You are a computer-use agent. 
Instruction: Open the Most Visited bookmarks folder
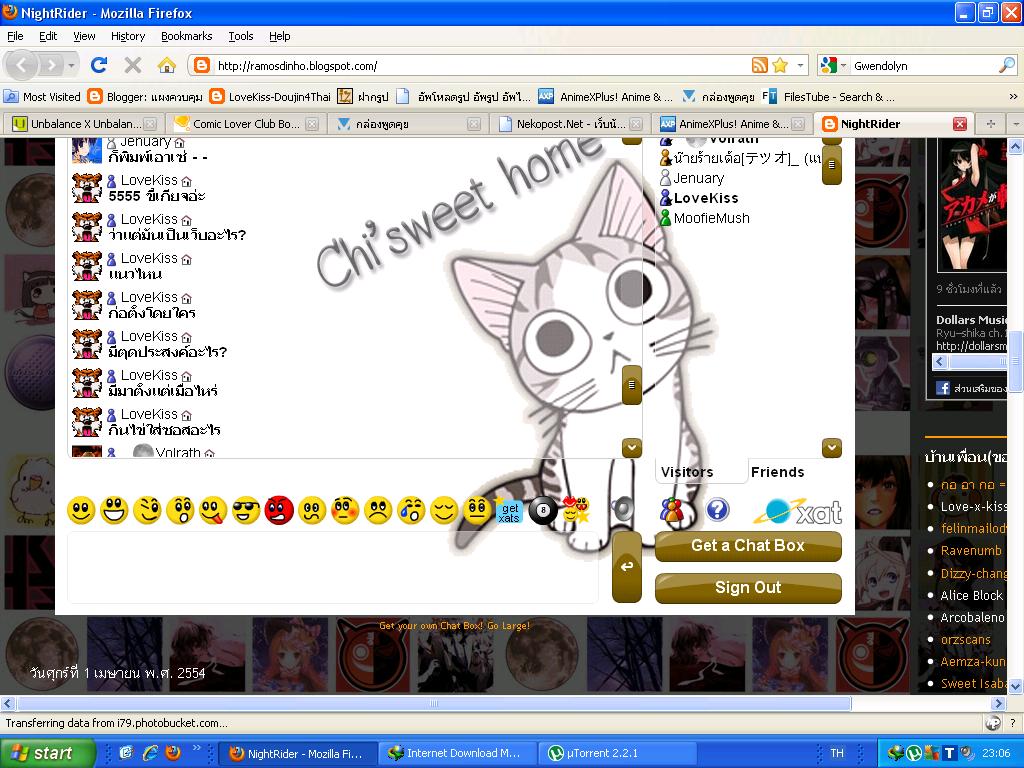tap(42, 97)
